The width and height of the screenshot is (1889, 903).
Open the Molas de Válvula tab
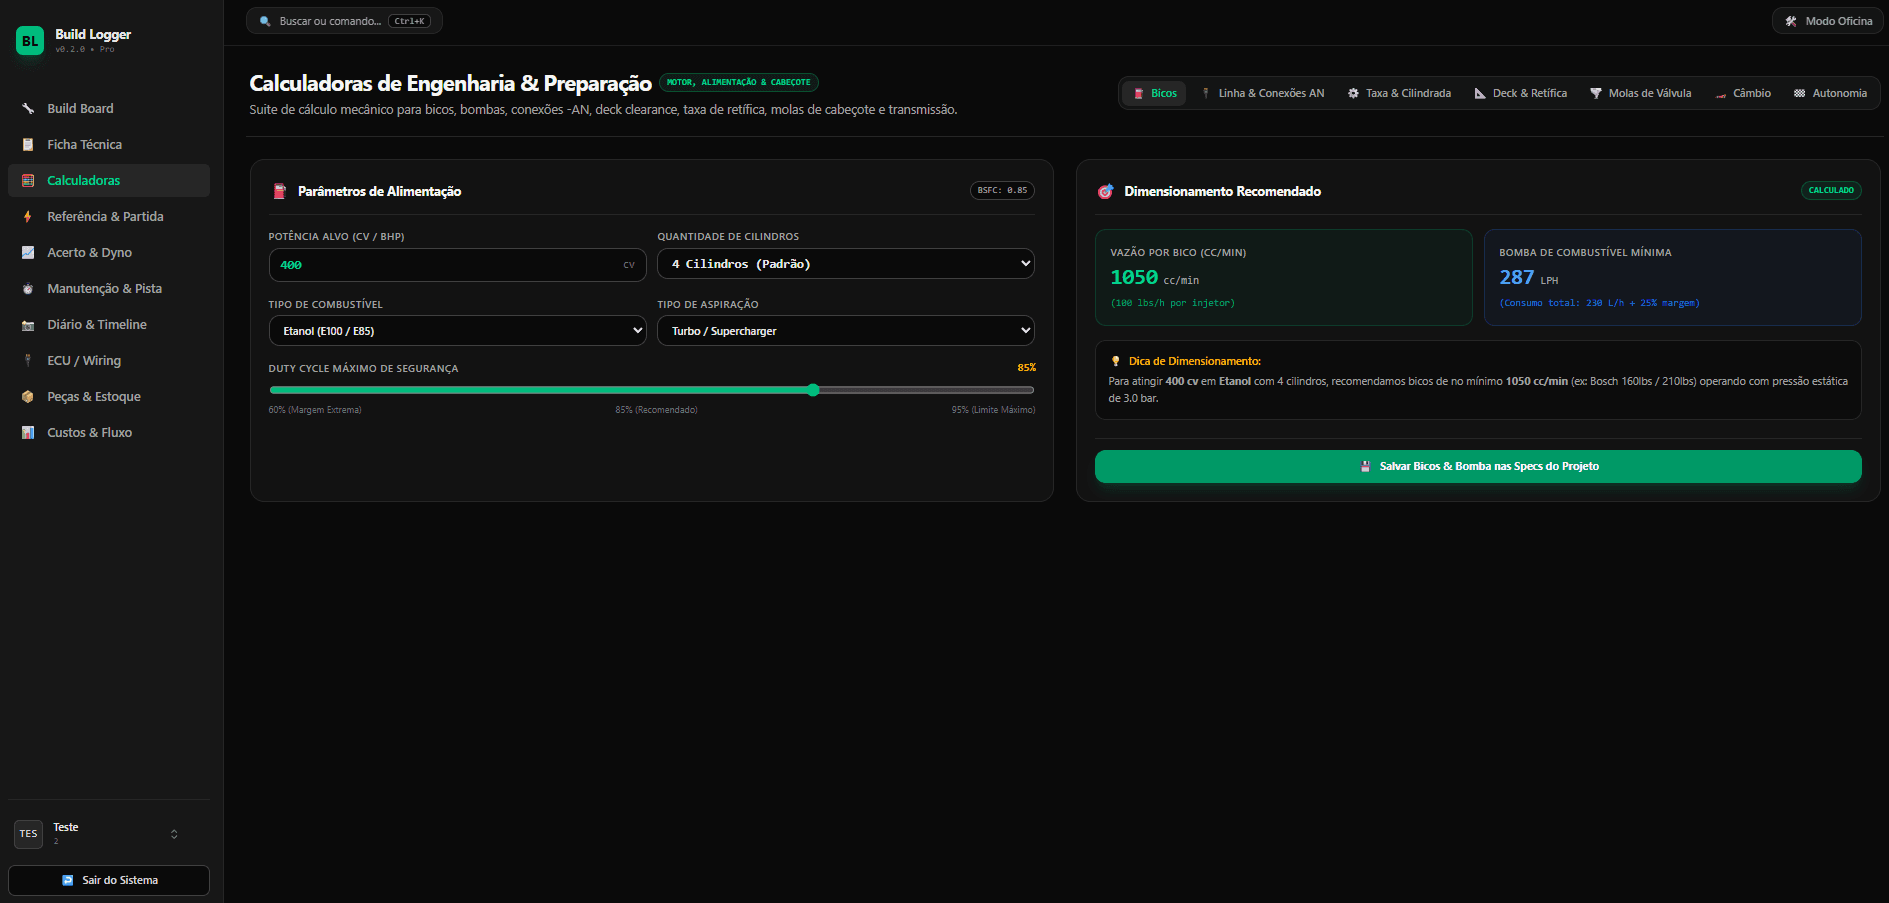1640,93
